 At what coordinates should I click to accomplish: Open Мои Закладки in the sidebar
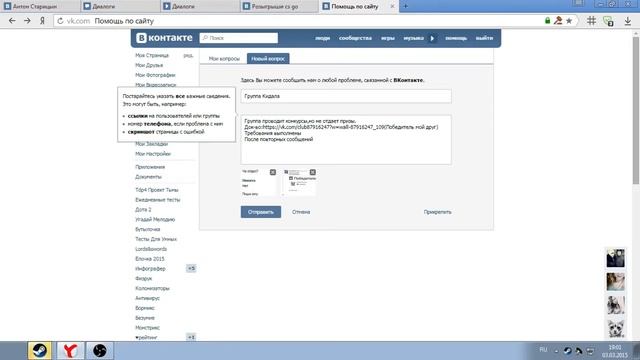coord(151,144)
